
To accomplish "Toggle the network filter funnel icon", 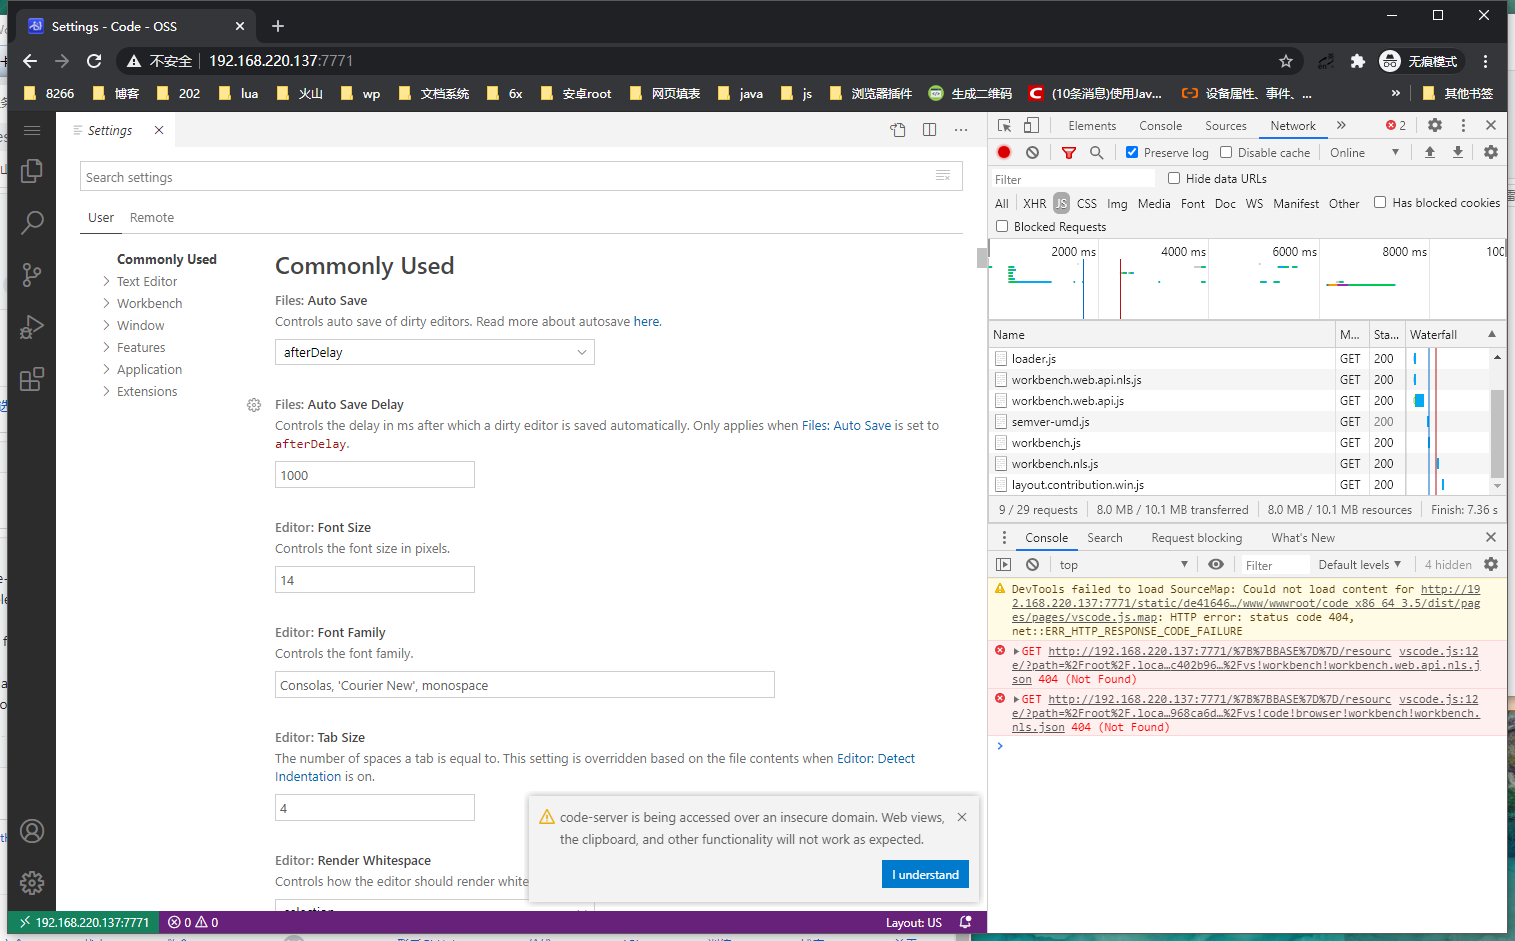I will click(1069, 152).
